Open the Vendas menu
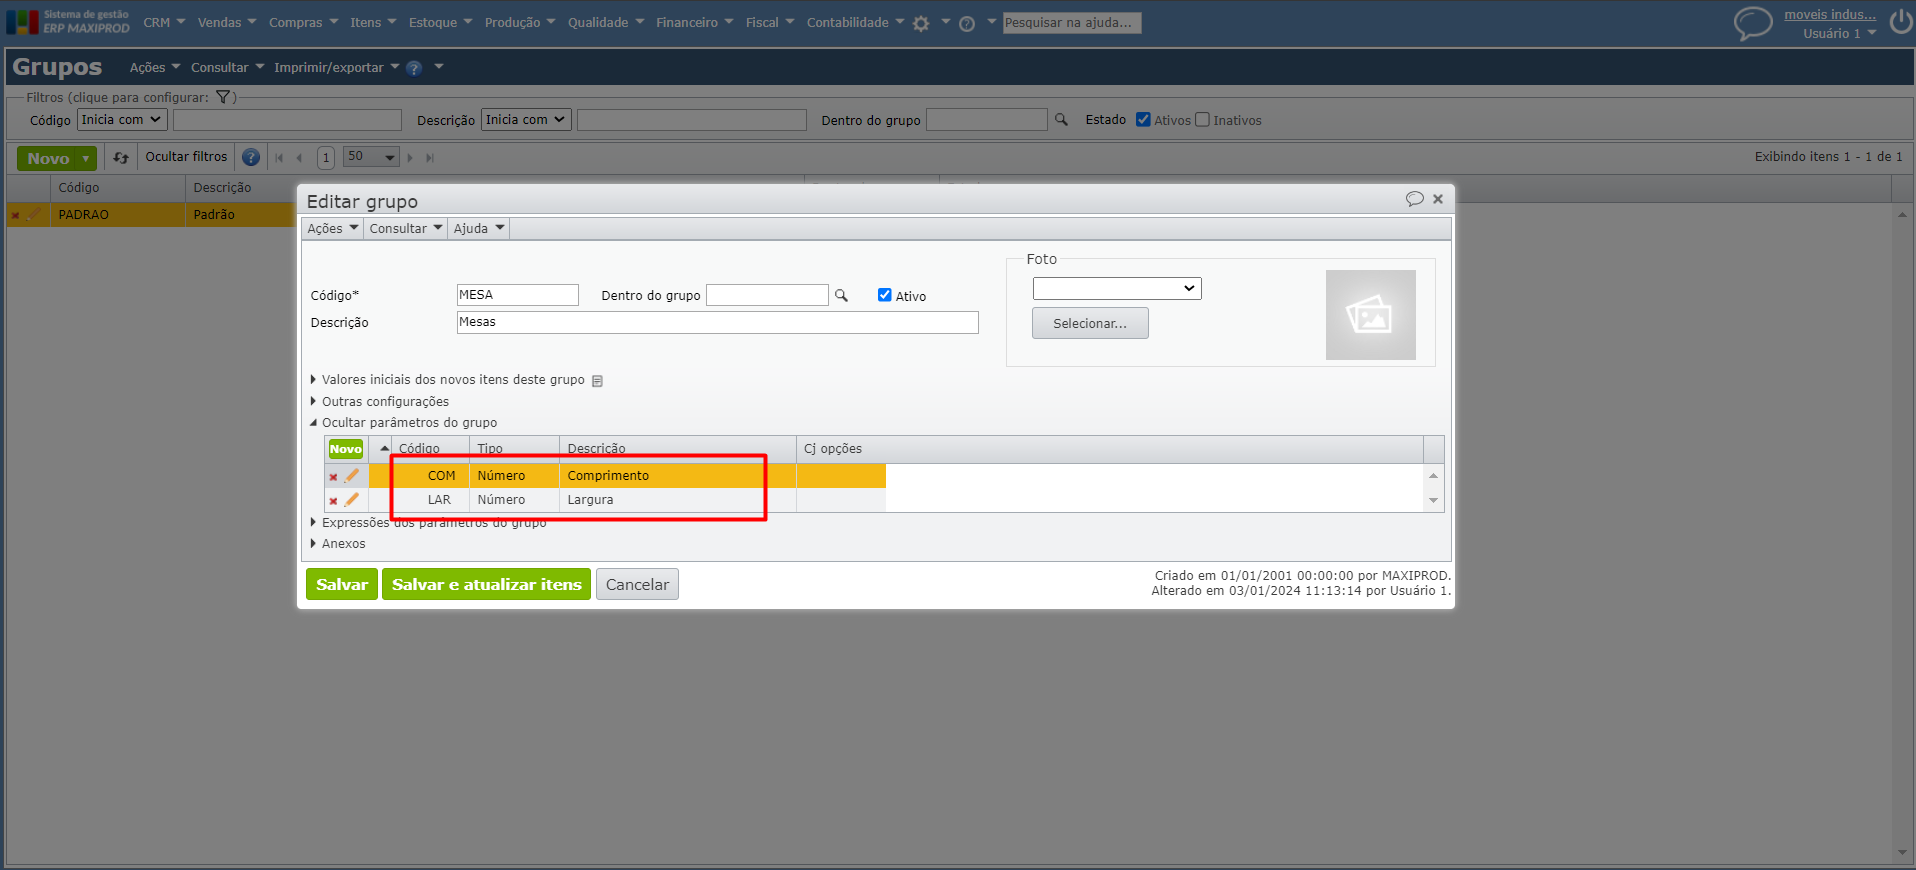1916x870 pixels. pos(227,23)
